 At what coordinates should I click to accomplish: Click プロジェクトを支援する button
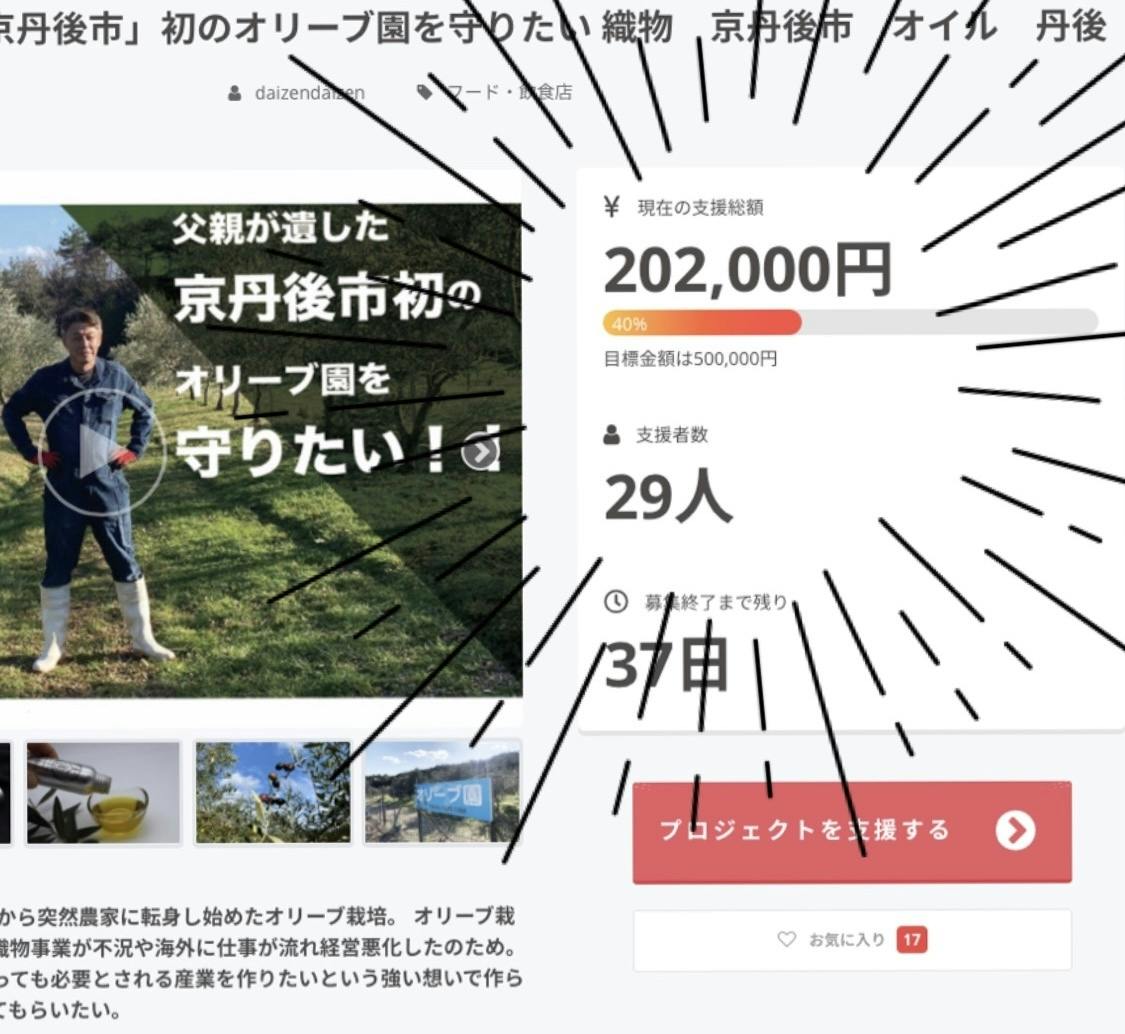[x=852, y=832]
